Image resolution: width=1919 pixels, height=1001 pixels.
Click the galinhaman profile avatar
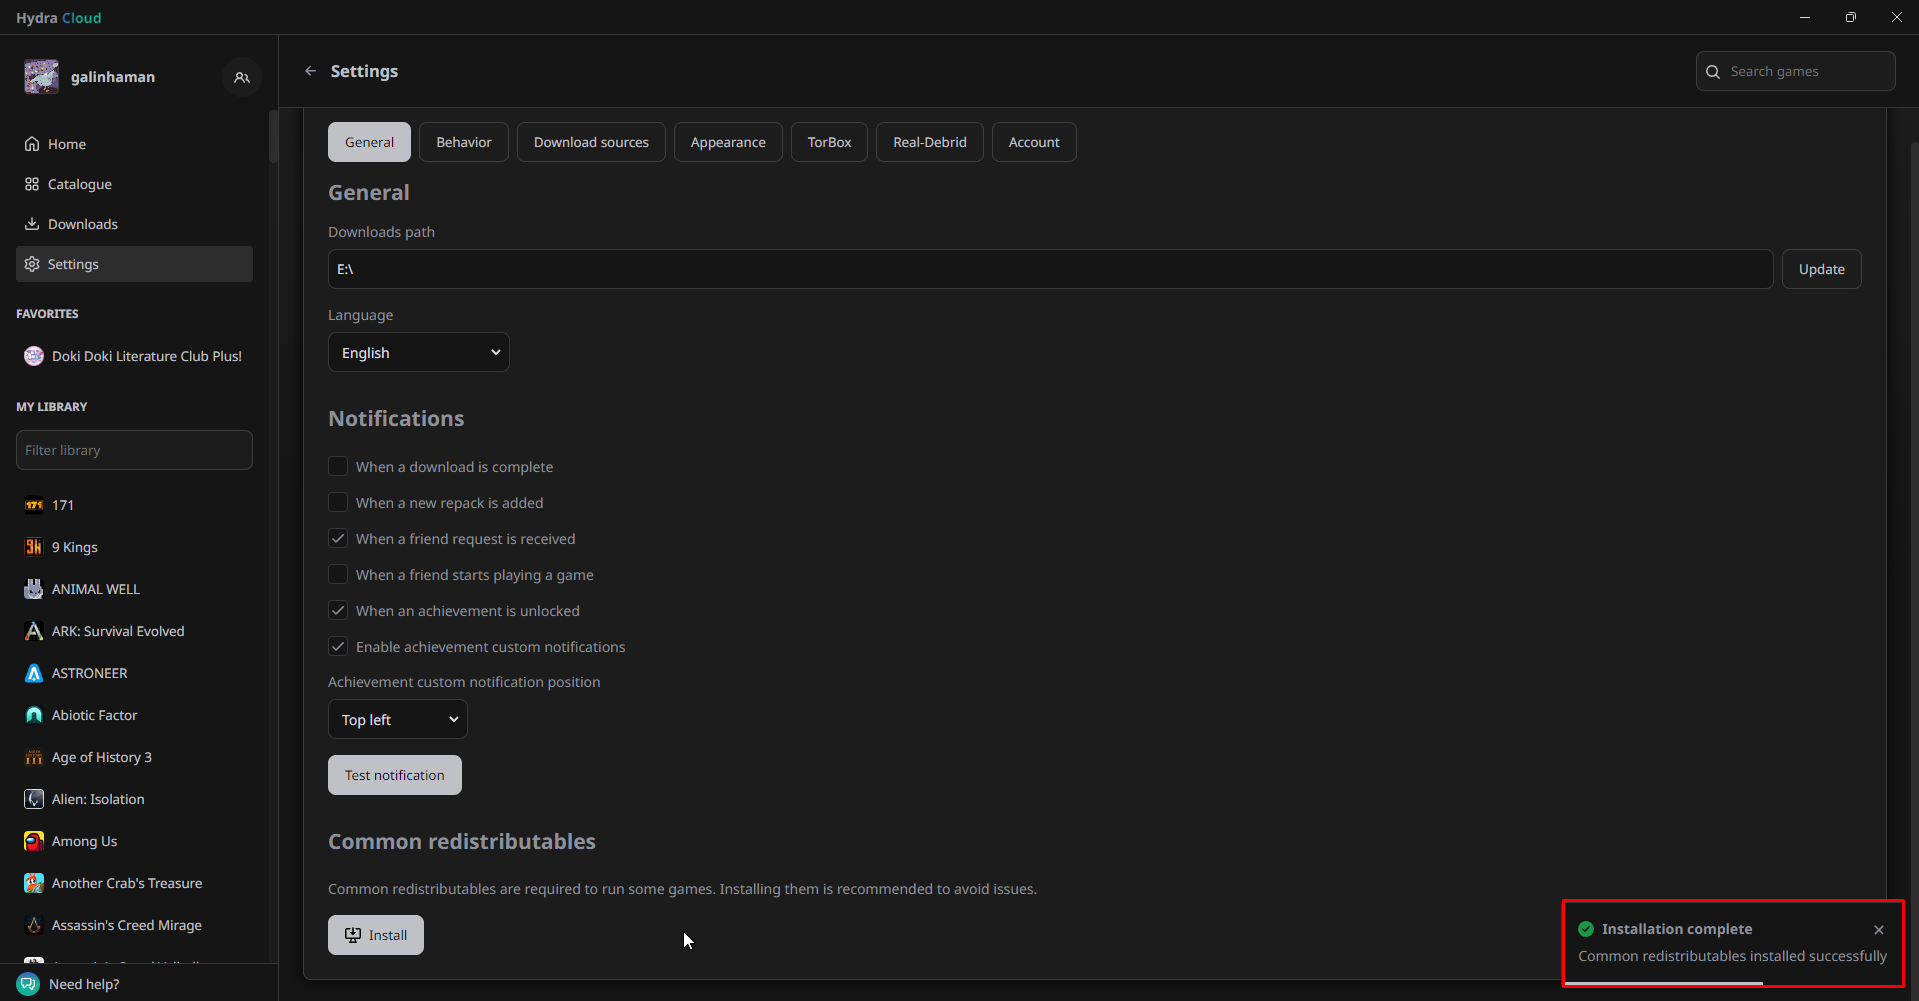point(42,77)
